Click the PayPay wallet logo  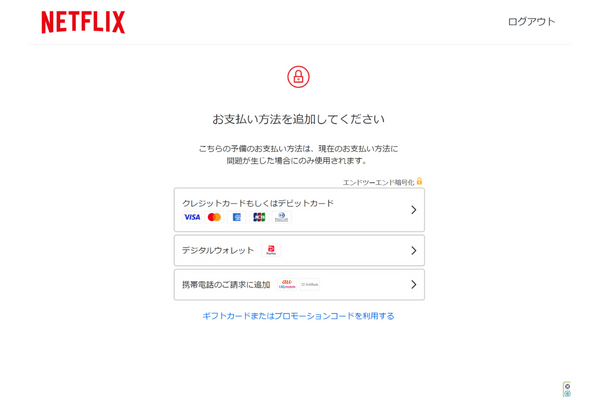click(x=271, y=250)
